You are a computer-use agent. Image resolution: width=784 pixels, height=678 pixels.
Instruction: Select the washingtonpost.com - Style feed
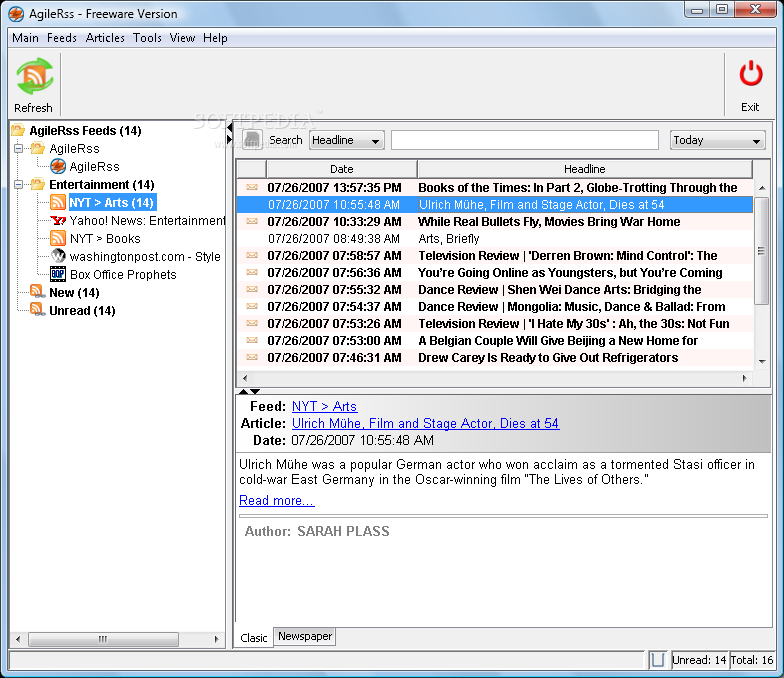click(145, 256)
